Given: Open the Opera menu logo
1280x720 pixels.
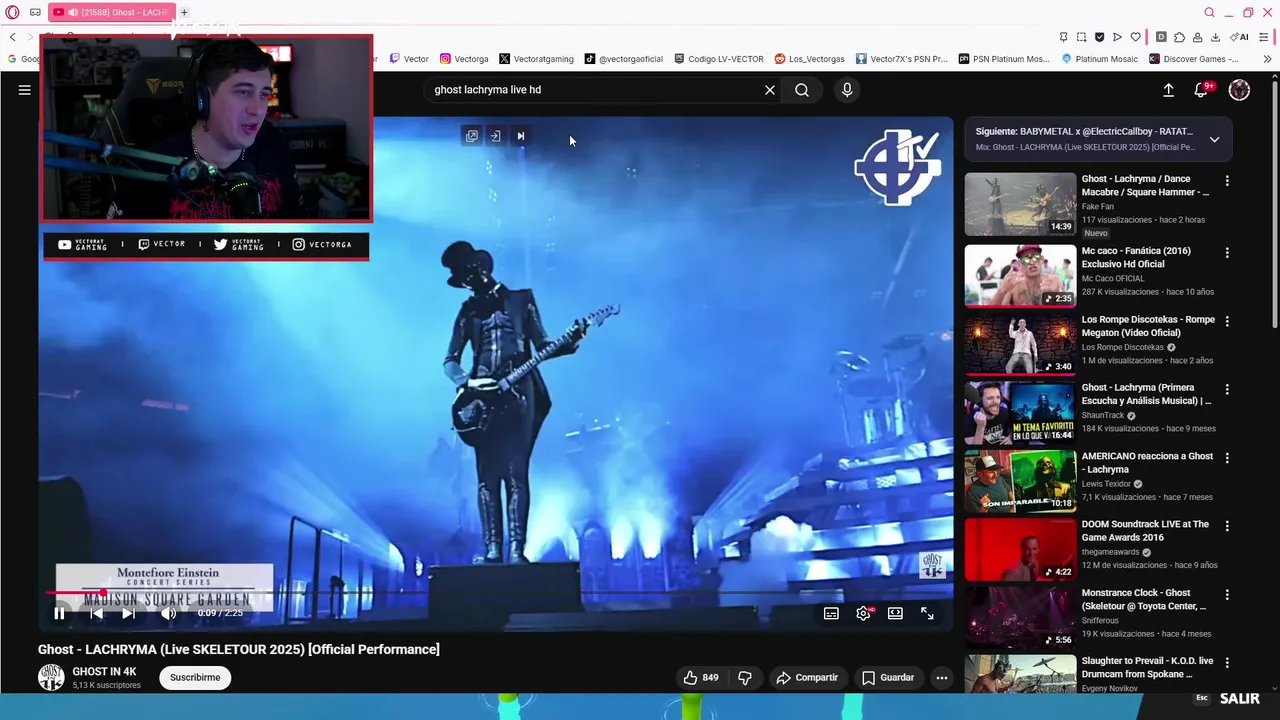Looking at the screenshot, I should click(12, 12).
